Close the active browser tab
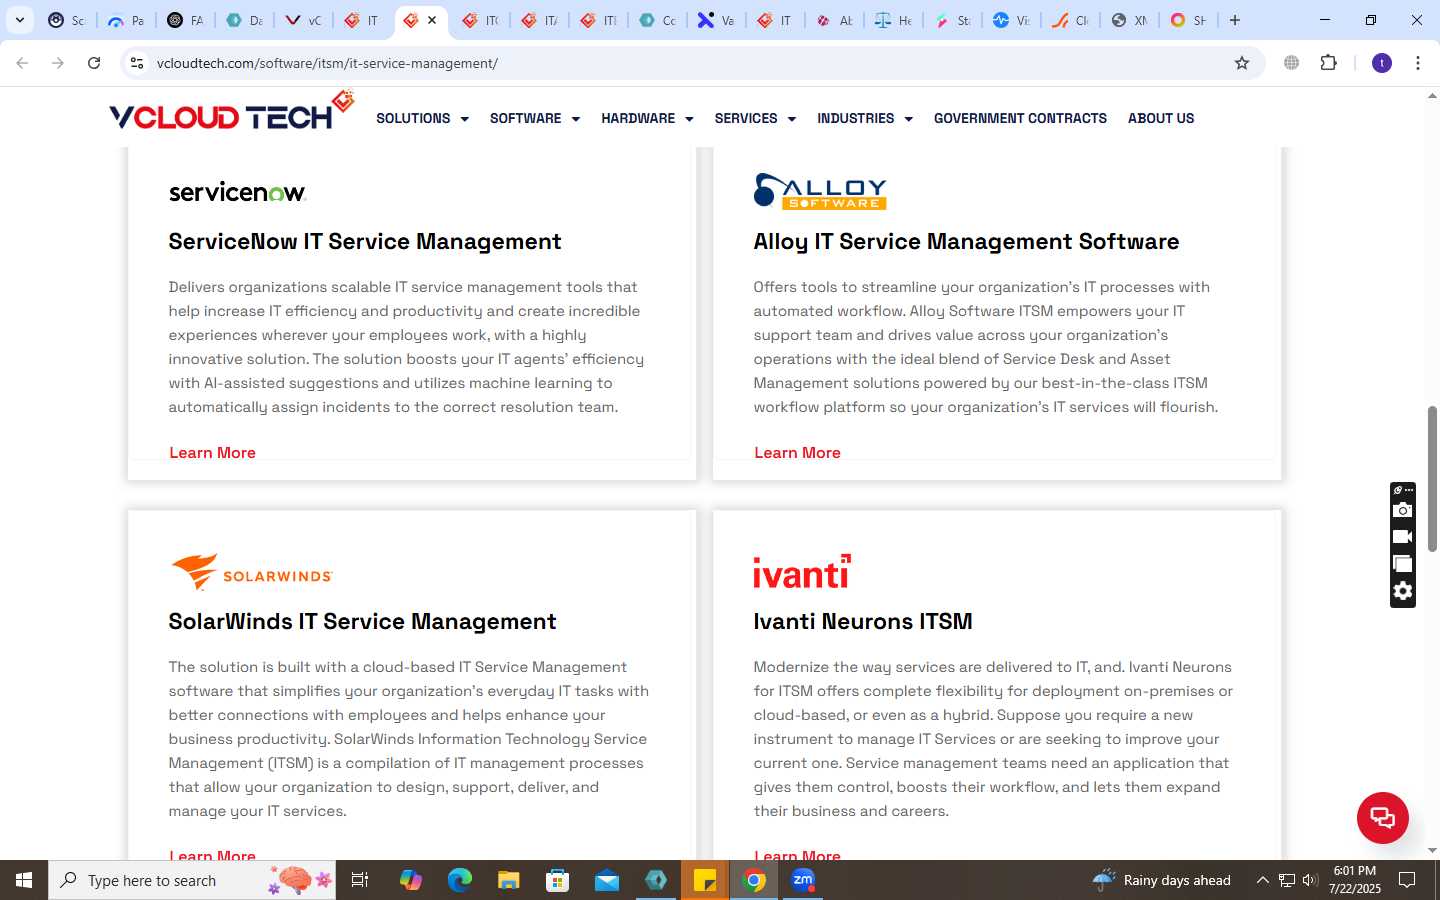The image size is (1440, 900). click(432, 20)
